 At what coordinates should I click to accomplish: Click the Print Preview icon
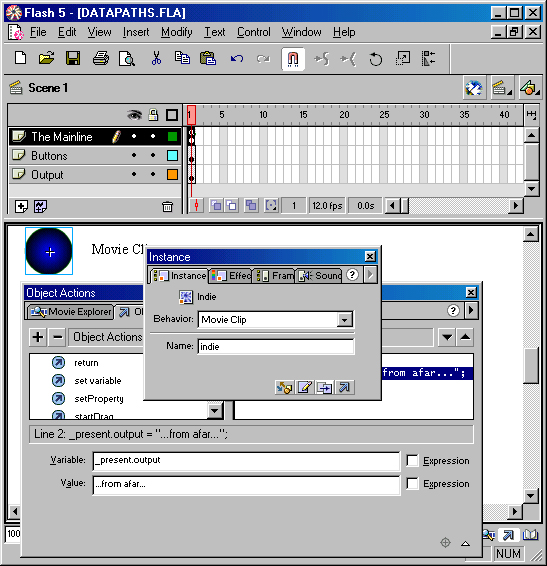click(x=127, y=58)
